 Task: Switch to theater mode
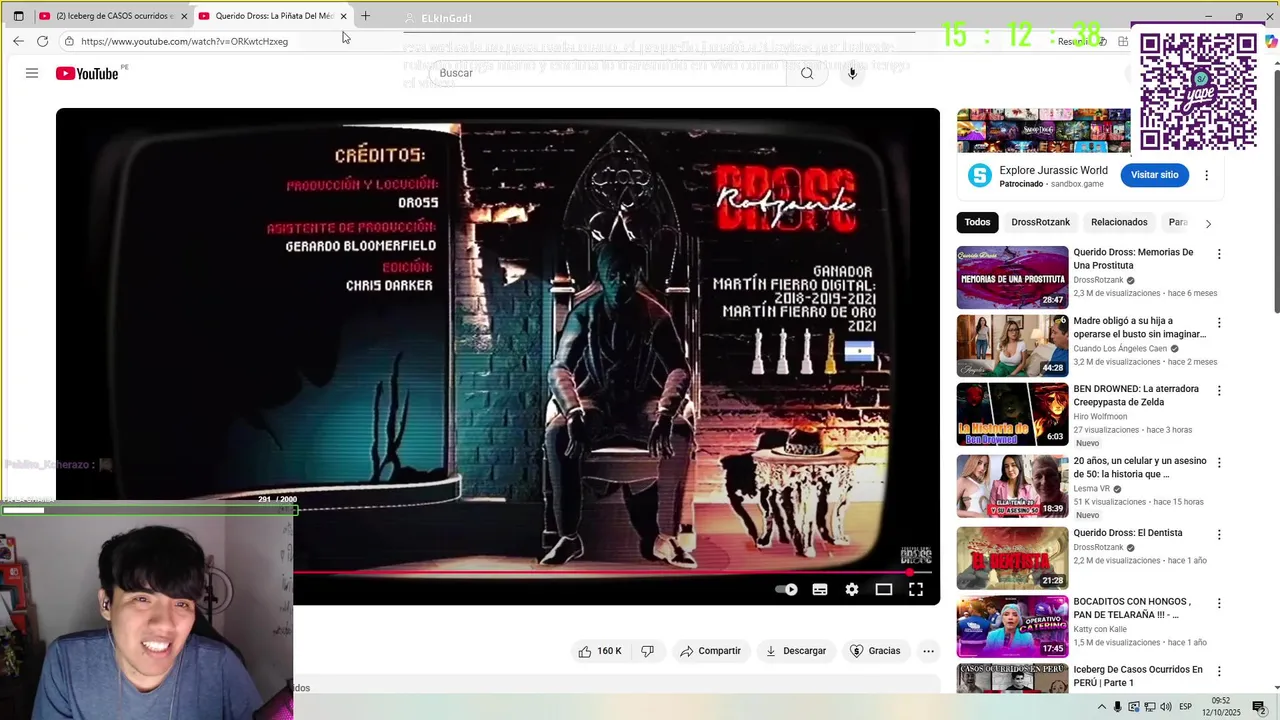click(884, 589)
